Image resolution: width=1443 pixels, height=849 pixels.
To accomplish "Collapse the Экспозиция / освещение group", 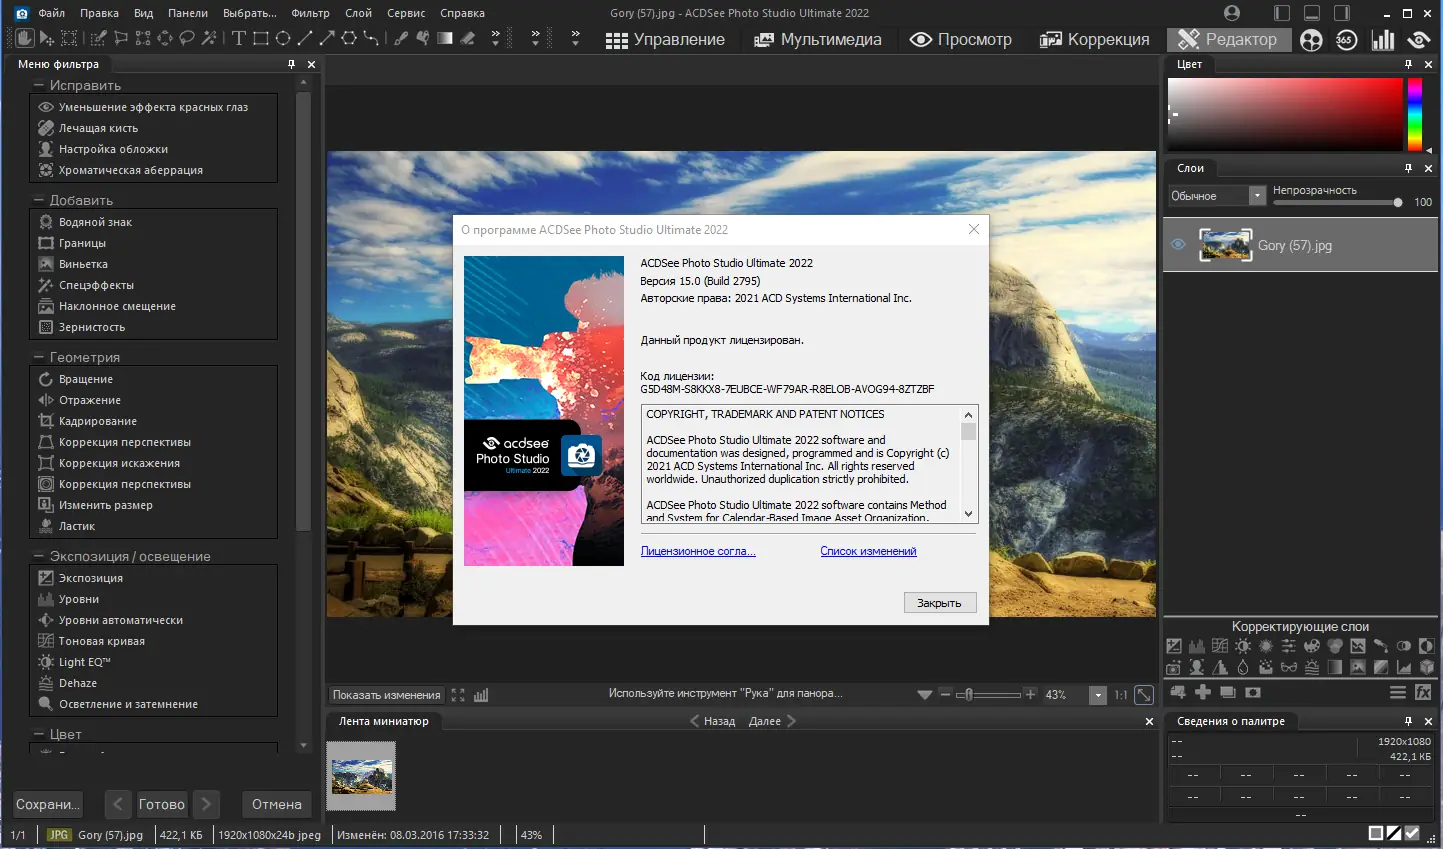I will click(38, 556).
